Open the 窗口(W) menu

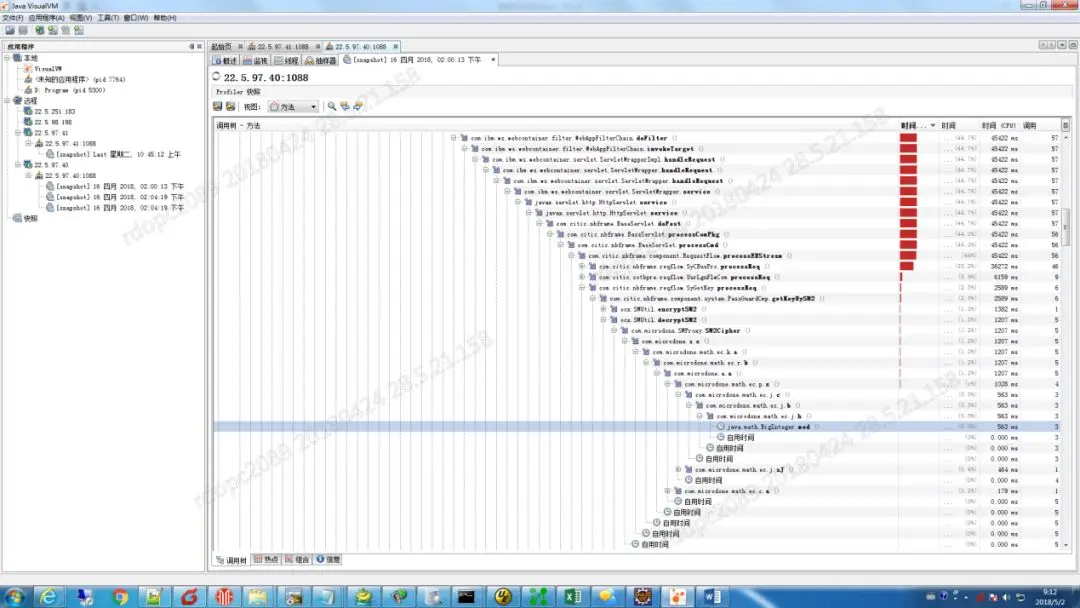point(135,18)
